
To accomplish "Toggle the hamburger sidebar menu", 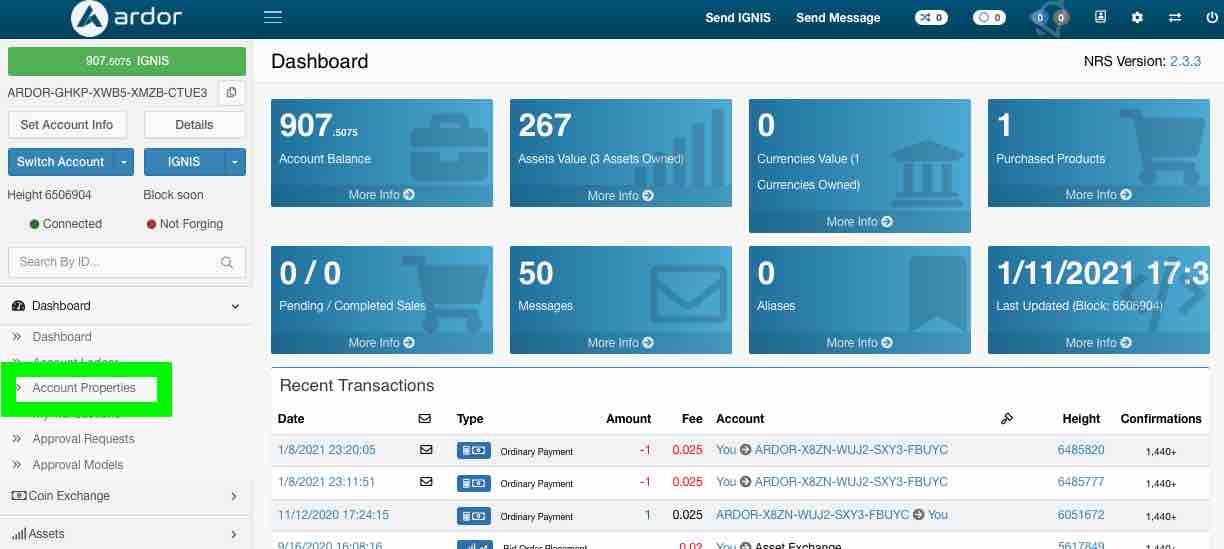I will [x=272, y=17].
